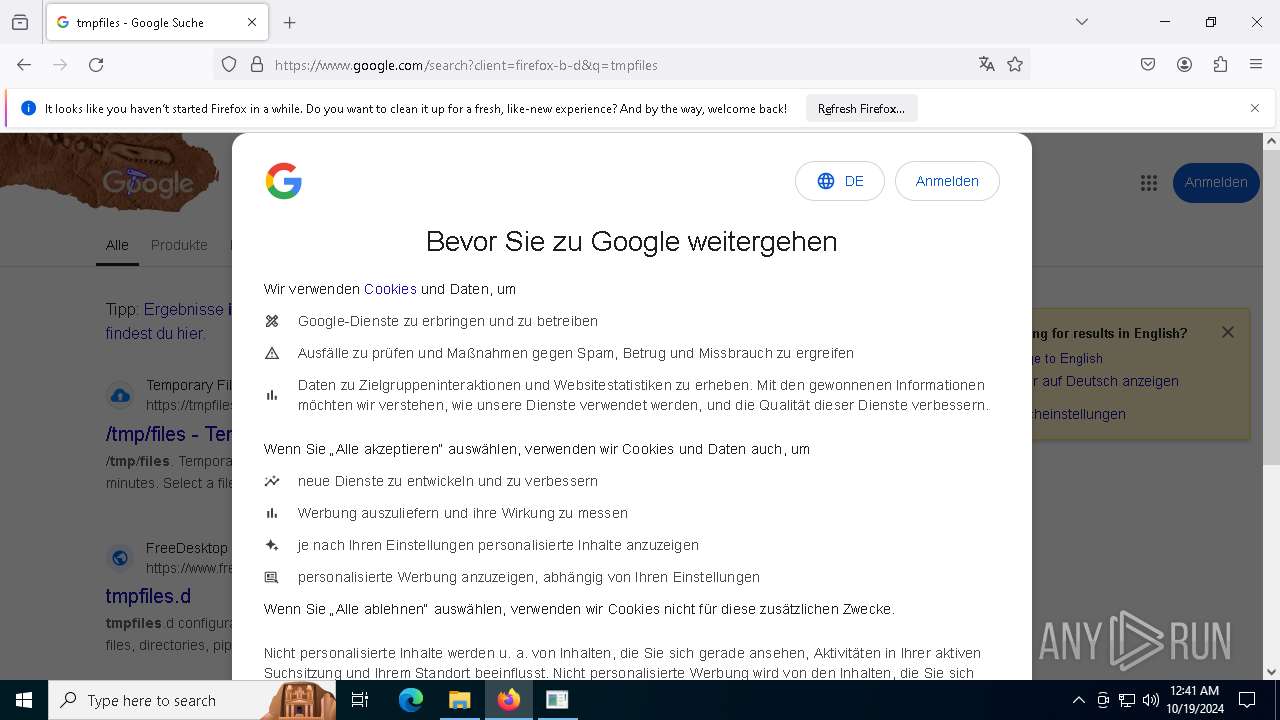Open the Google apps grid icon

pos(1148,183)
